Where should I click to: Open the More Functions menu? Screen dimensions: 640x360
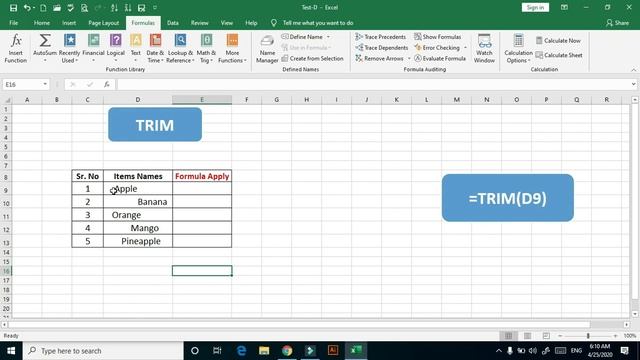click(232, 49)
